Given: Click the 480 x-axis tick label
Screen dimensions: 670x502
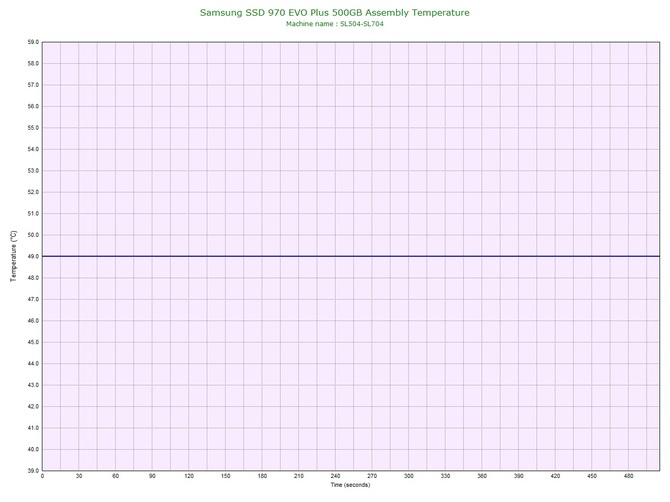Looking at the screenshot, I should [629, 476].
